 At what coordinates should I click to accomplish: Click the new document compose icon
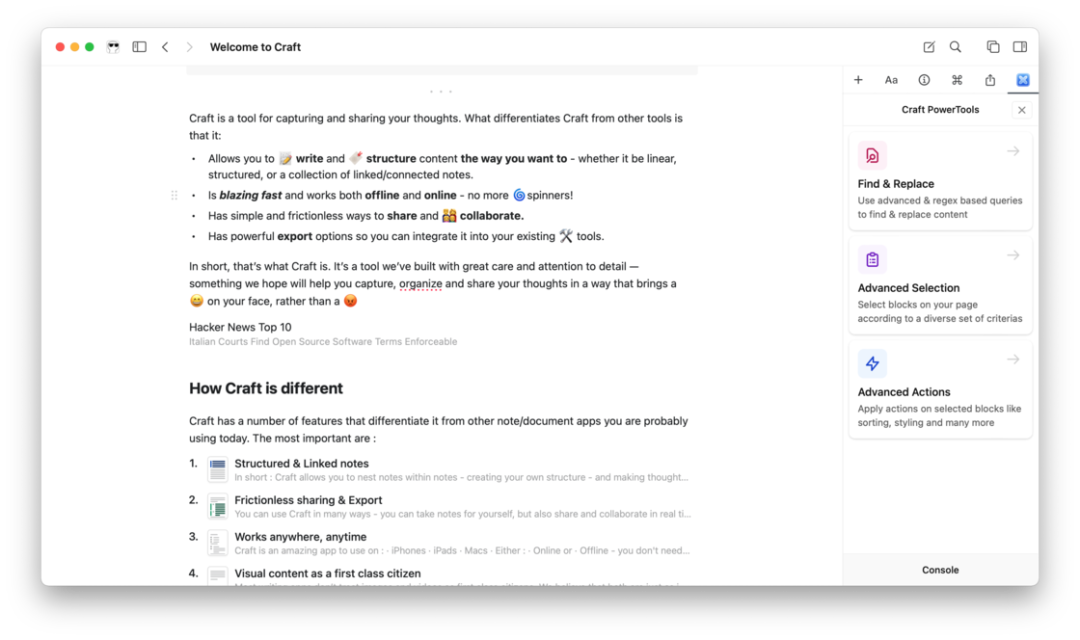(929, 47)
